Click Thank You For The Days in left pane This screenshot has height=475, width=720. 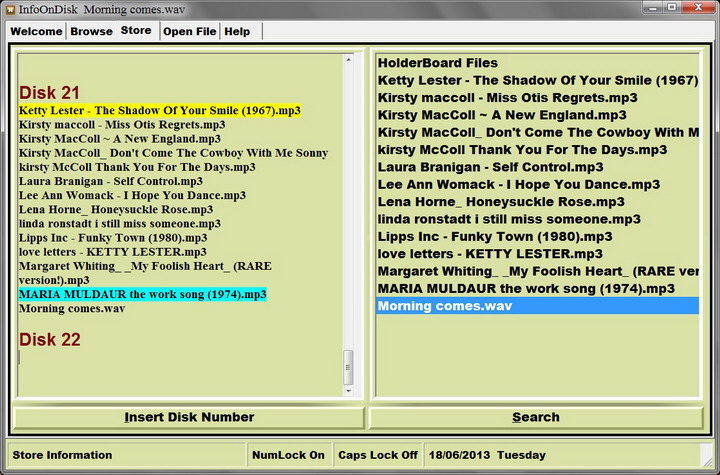137,167
